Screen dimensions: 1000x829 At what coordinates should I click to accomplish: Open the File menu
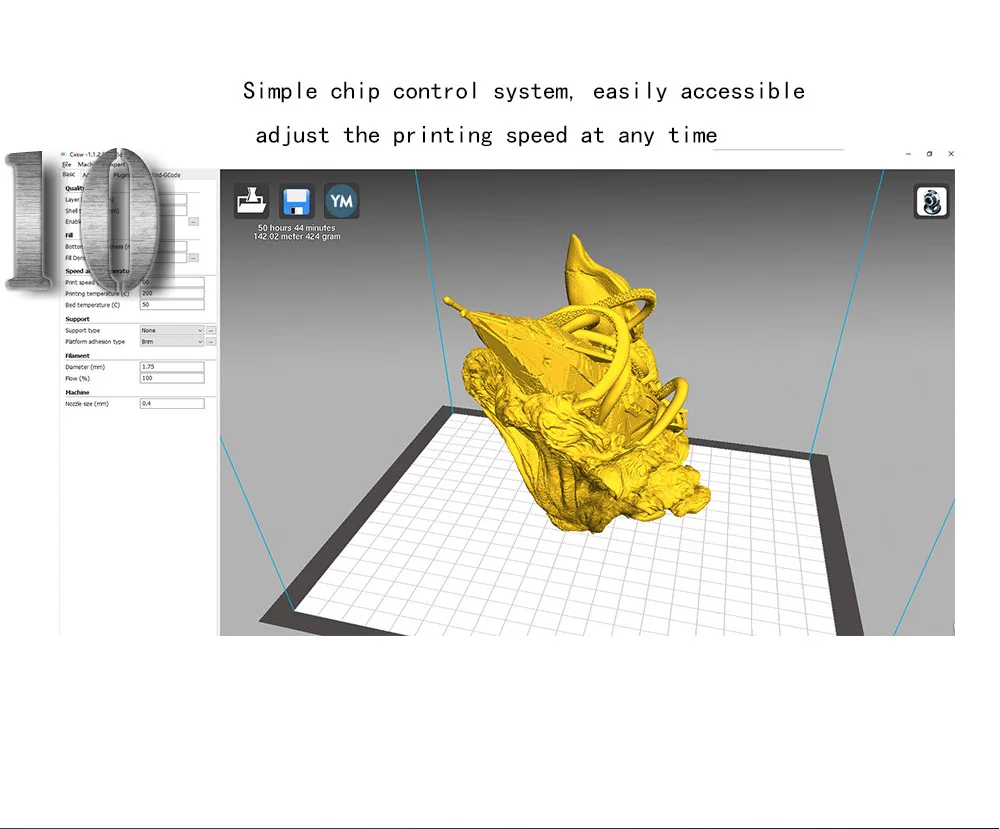pyautogui.click(x=66, y=165)
